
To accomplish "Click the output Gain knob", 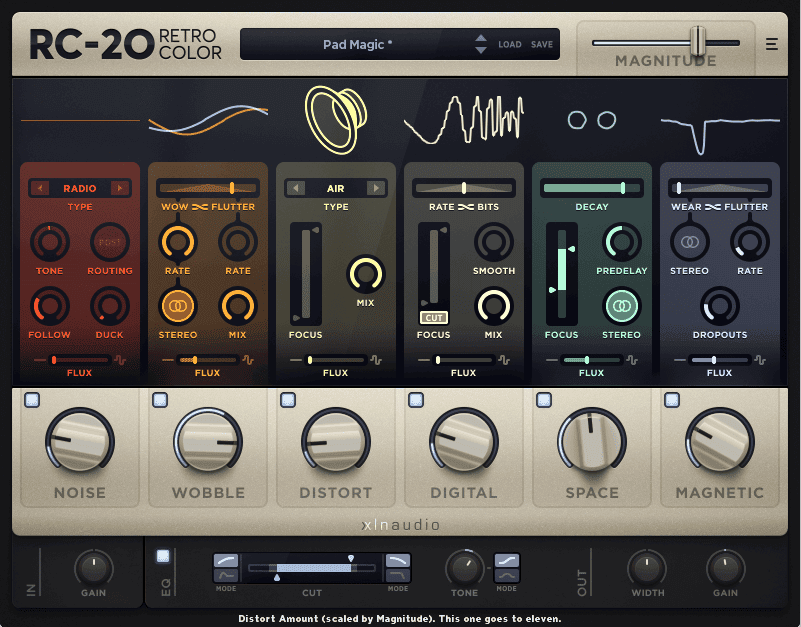I will pyautogui.click(x=725, y=567).
